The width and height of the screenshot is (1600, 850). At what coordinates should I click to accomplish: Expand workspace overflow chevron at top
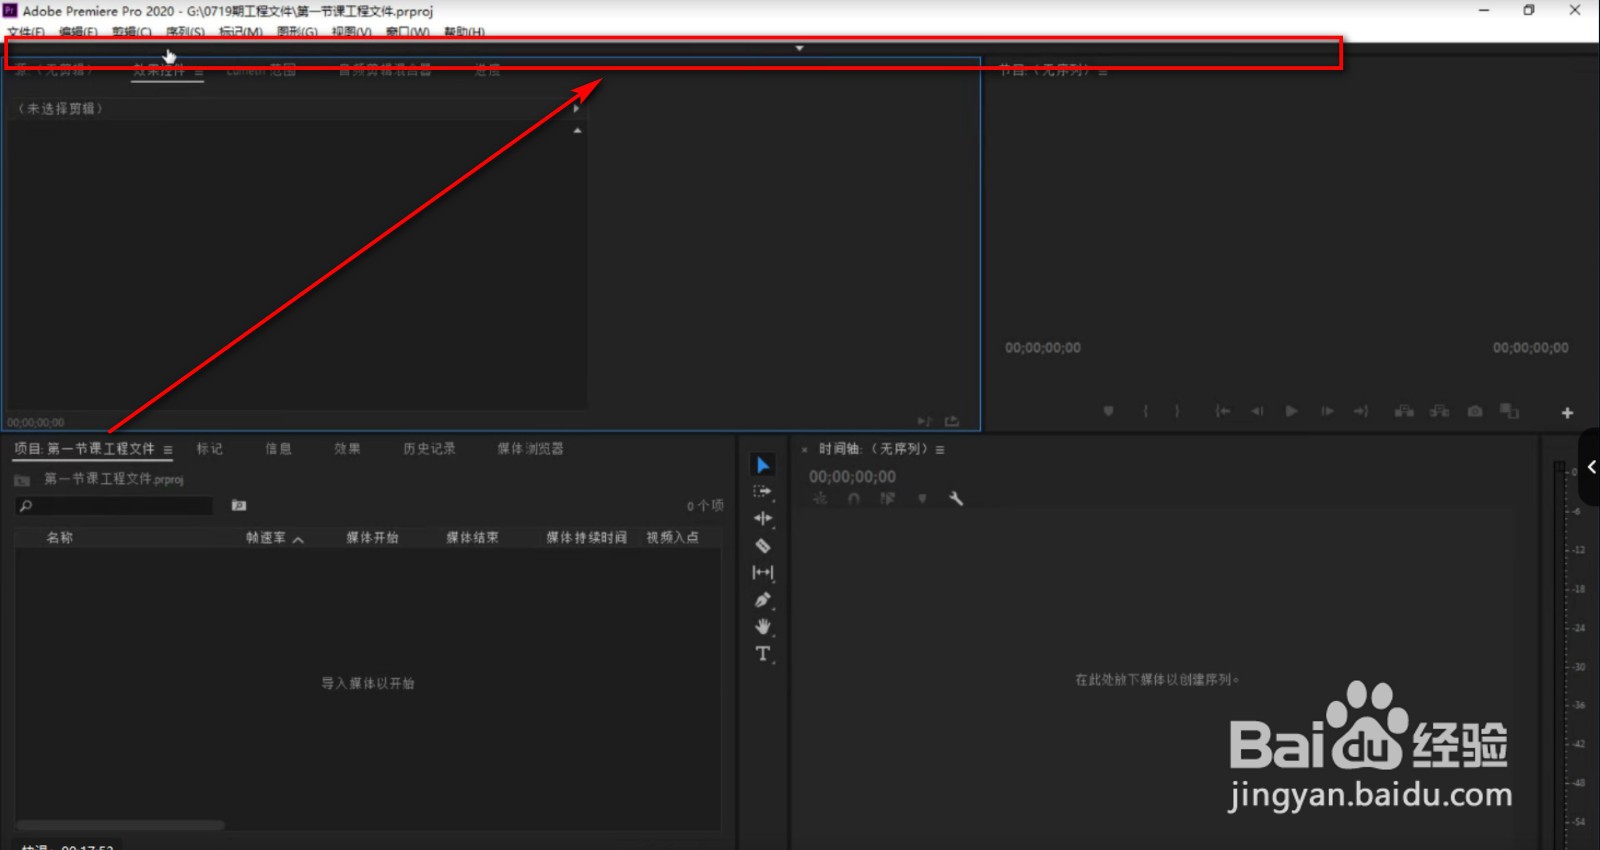[799, 48]
